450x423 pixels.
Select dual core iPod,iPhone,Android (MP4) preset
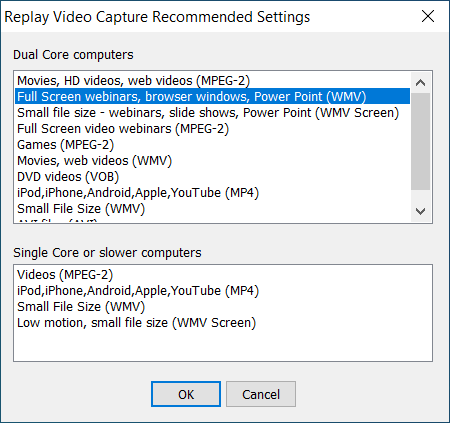point(213,193)
